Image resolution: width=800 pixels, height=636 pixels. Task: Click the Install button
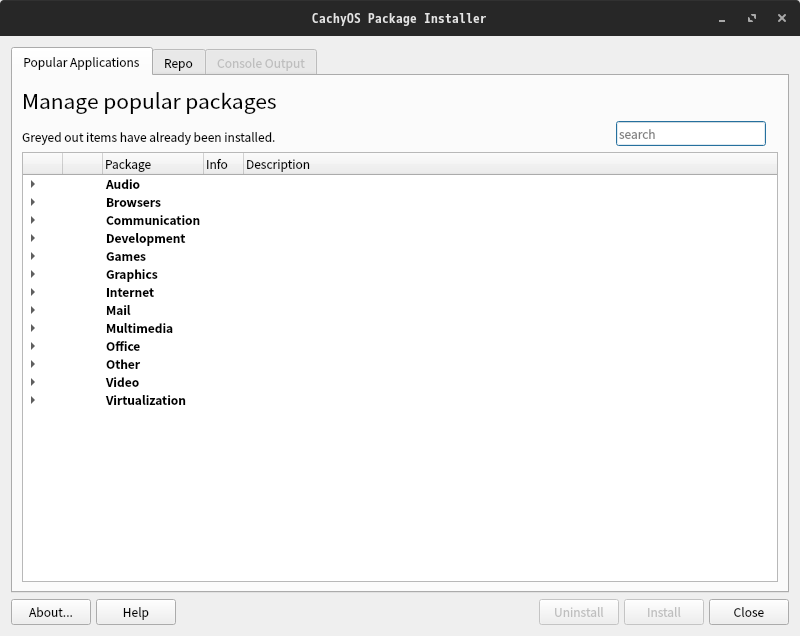tap(664, 612)
